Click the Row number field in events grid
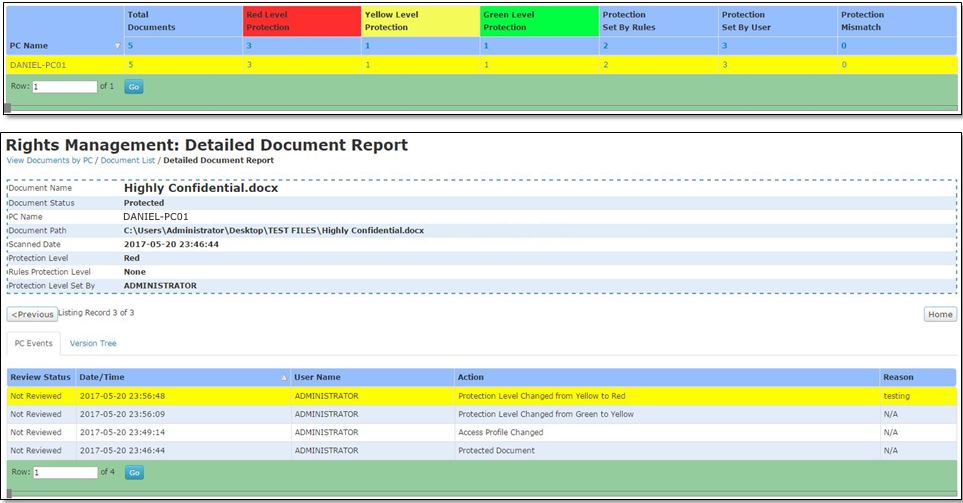 (65, 472)
